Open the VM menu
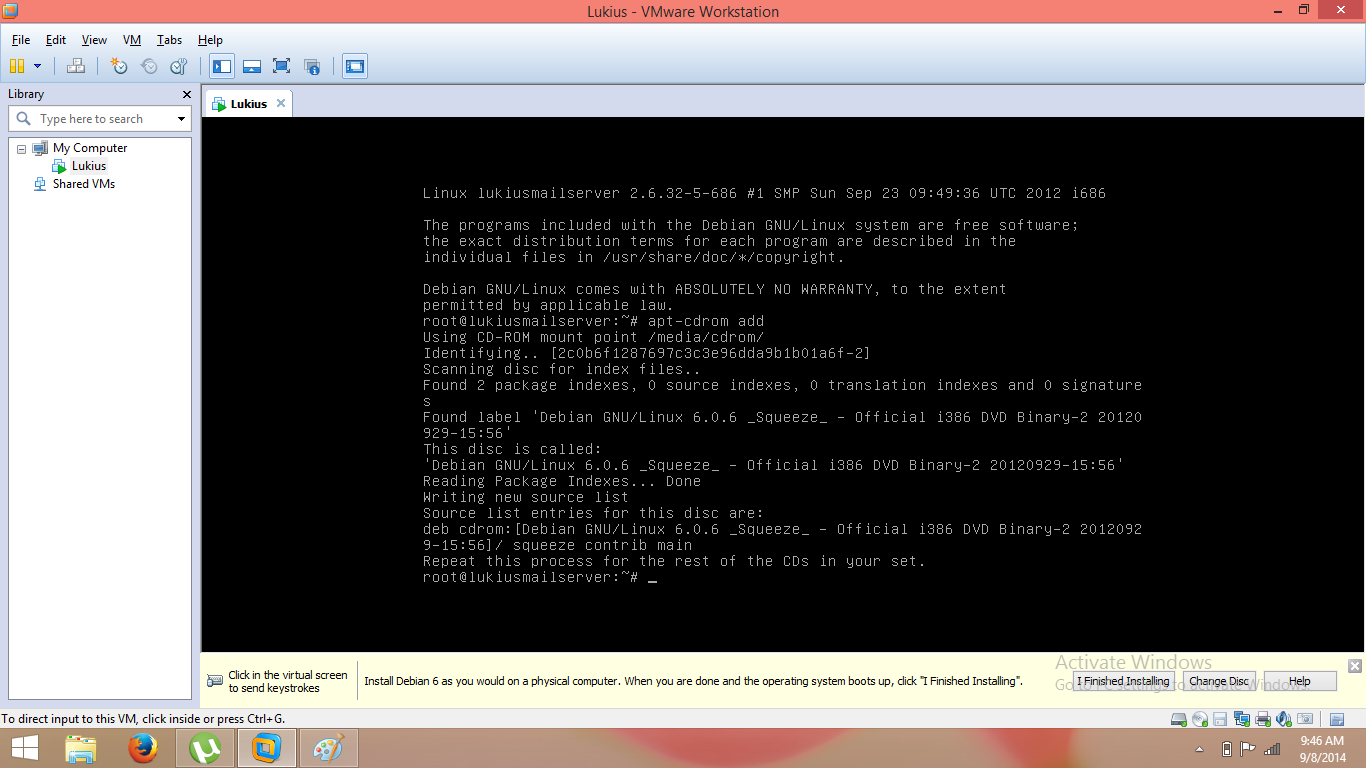Image resolution: width=1366 pixels, height=768 pixels. click(x=132, y=40)
